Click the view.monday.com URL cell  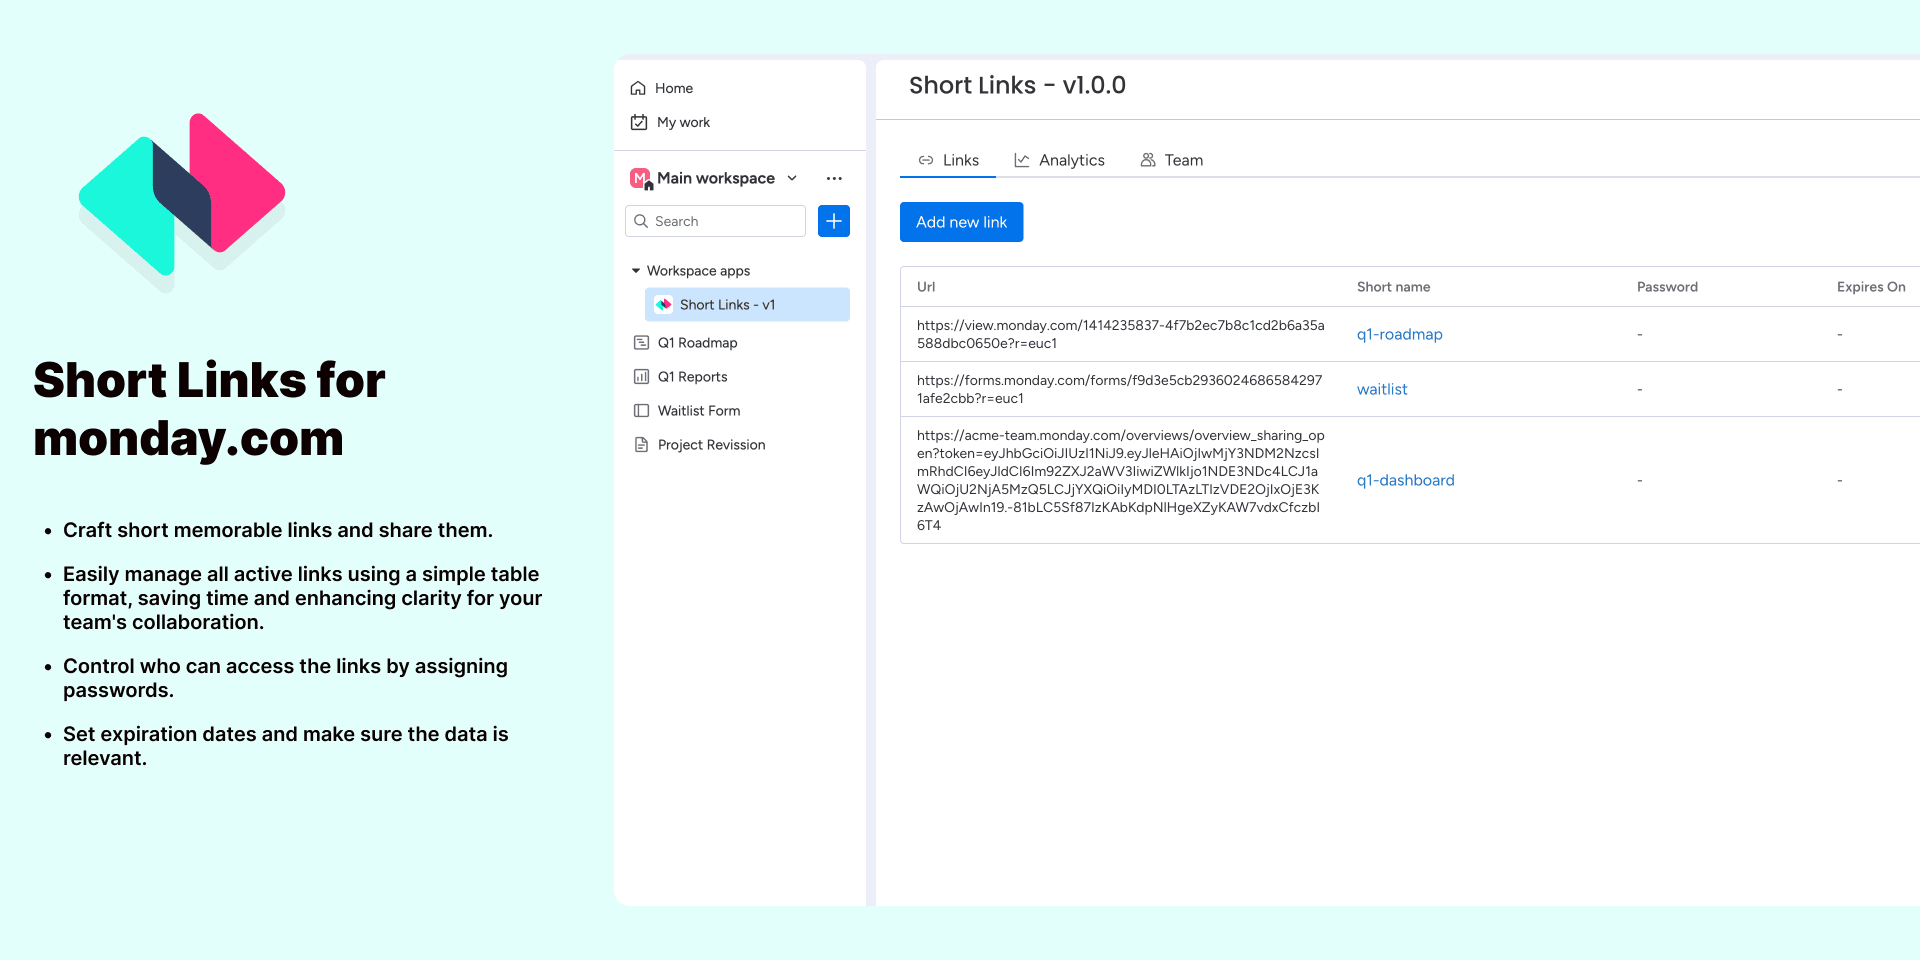[x=1120, y=334]
